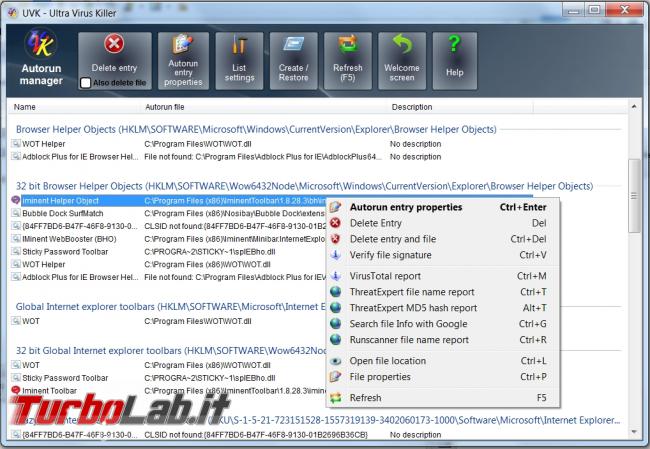
Task: Open ThreatExpert file name report
Action: pyautogui.click(x=442, y=292)
